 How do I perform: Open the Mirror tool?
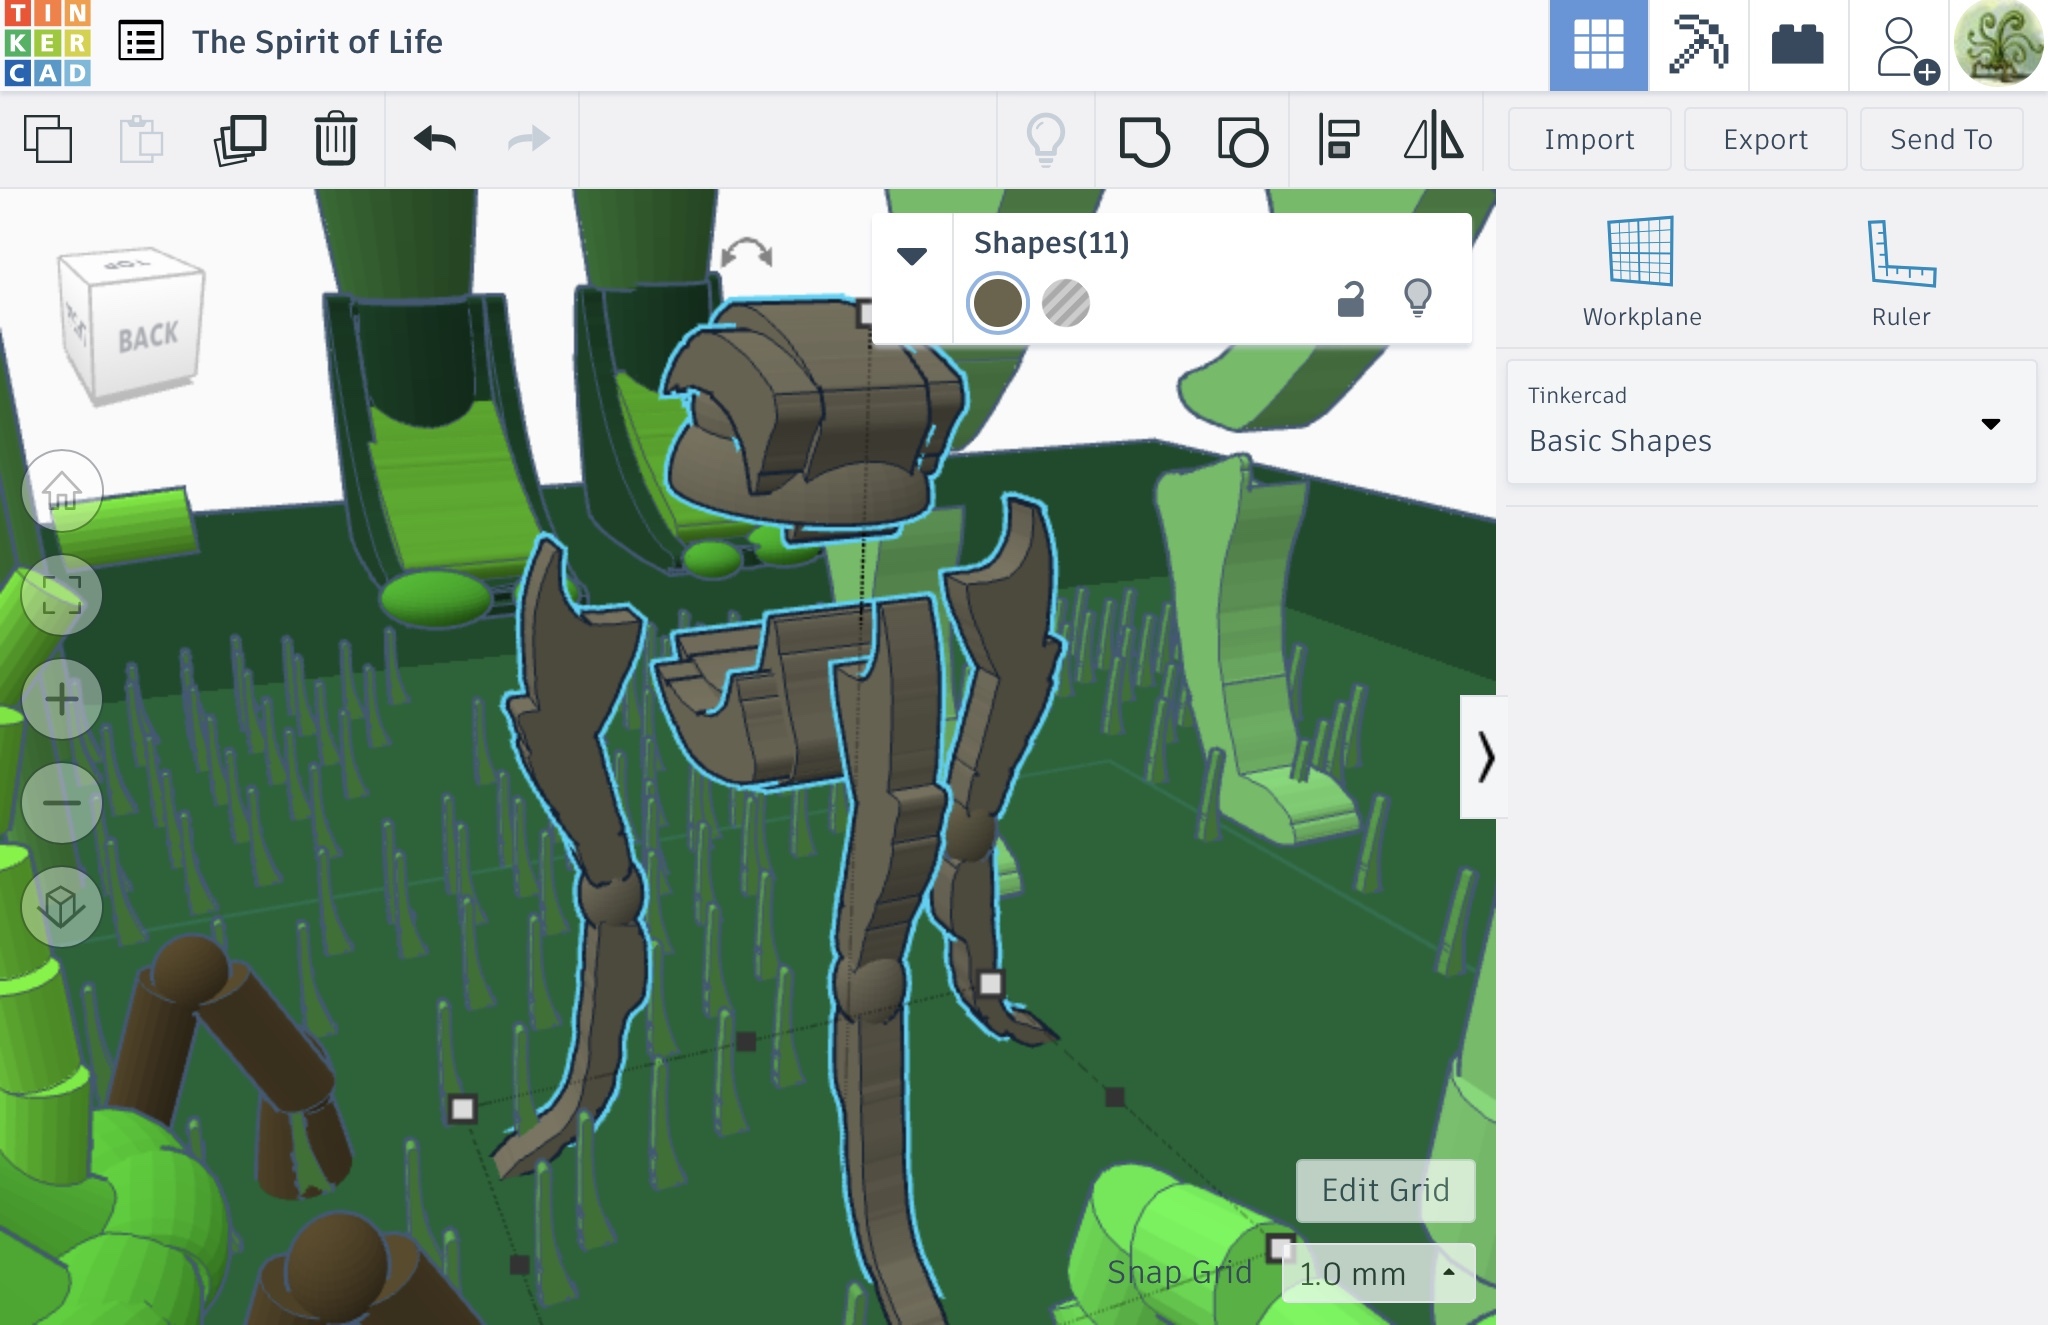coord(1433,139)
